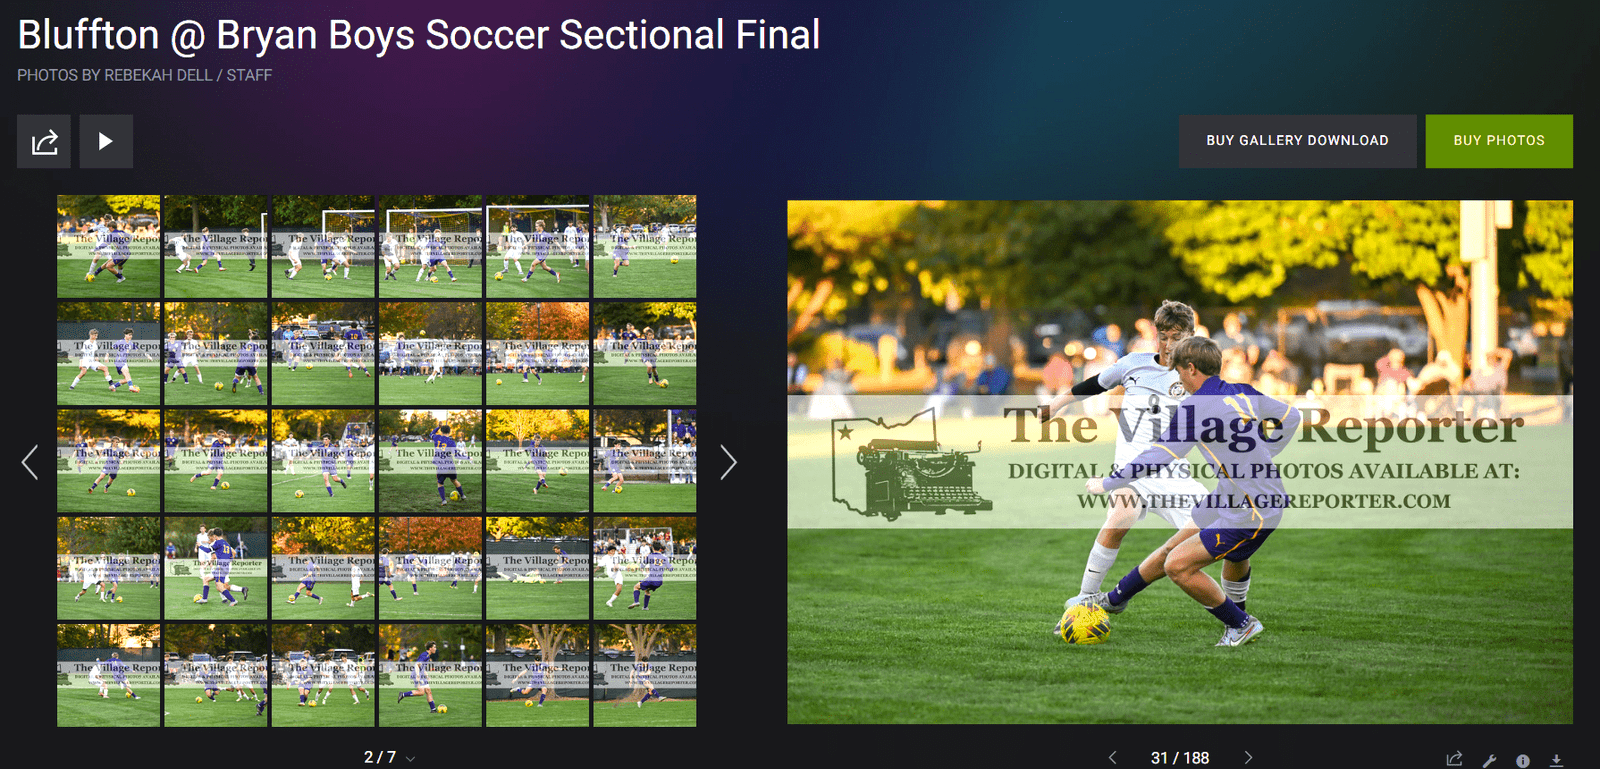Select the last thumbnail in the bottom row

[645, 675]
